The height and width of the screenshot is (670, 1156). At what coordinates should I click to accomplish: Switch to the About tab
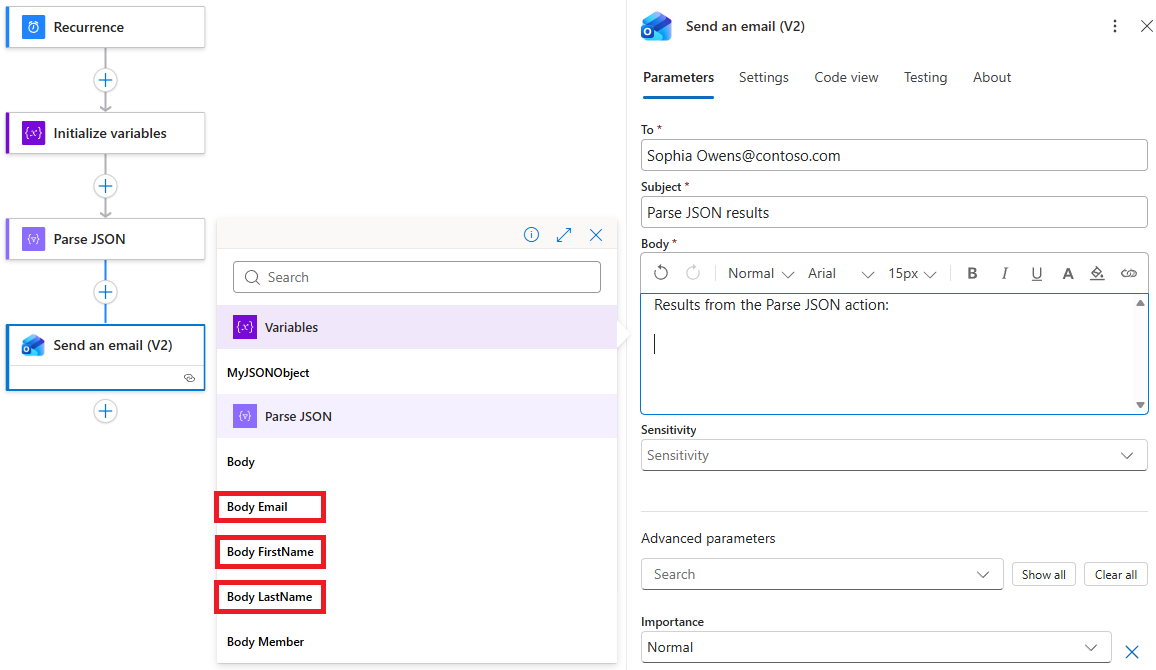pos(992,77)
